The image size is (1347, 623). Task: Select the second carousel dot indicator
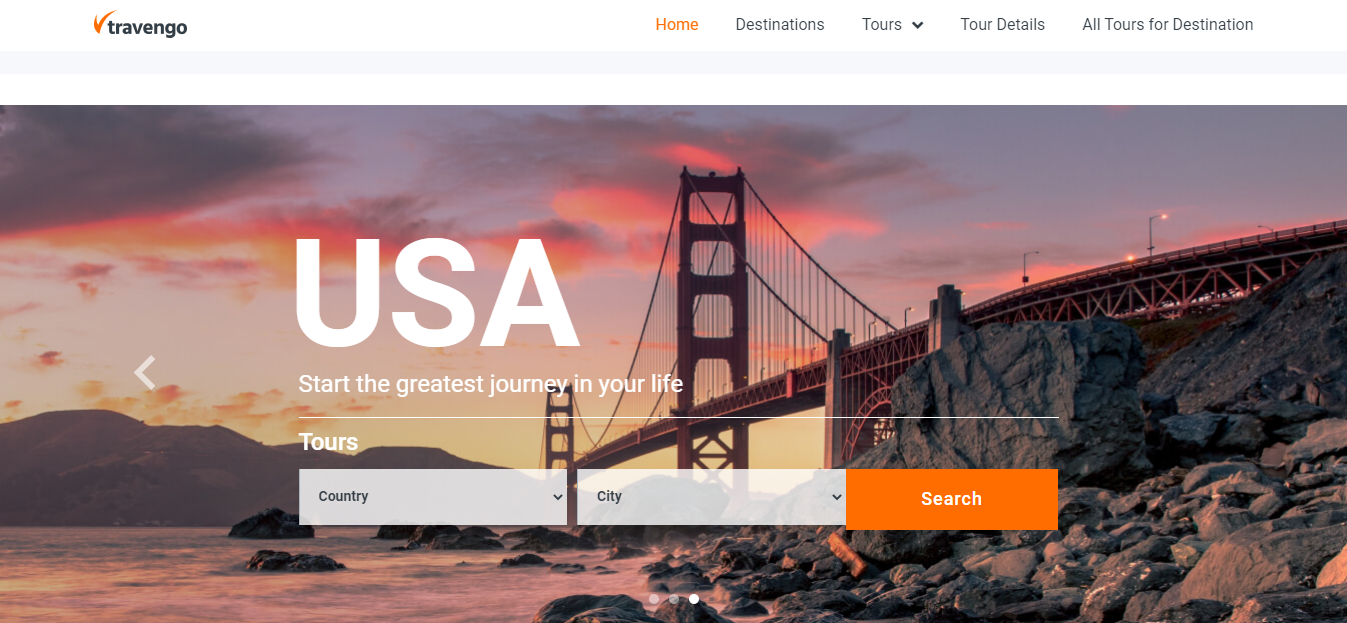[674, 599]
